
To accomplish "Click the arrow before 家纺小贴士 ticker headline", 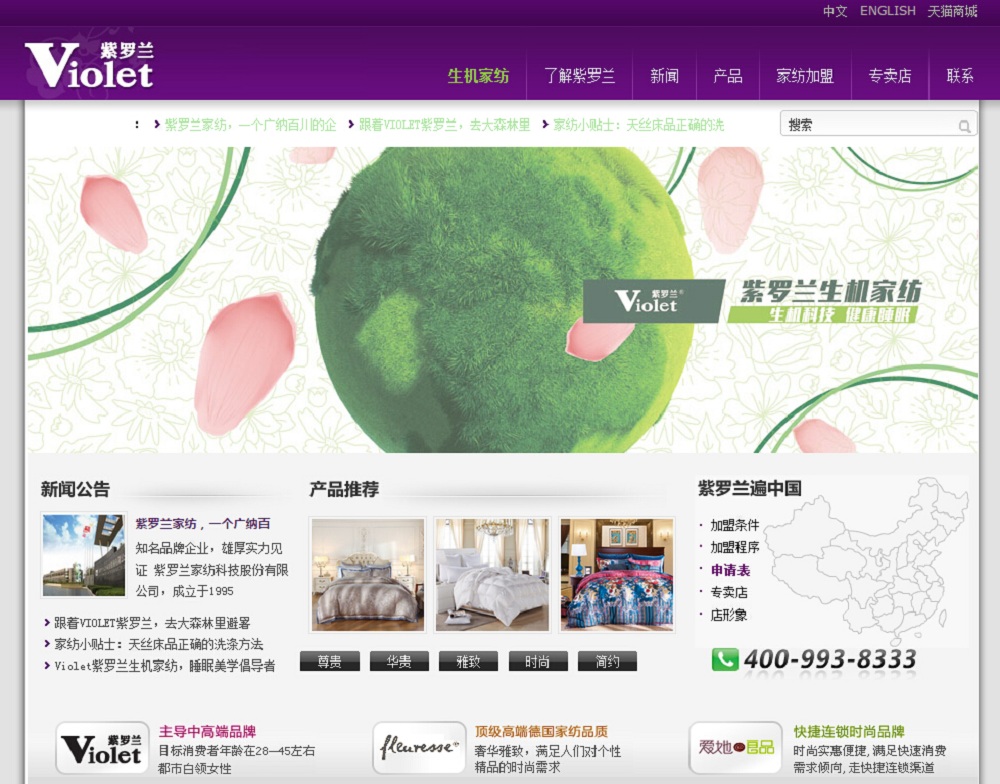I will click(545, 124).
